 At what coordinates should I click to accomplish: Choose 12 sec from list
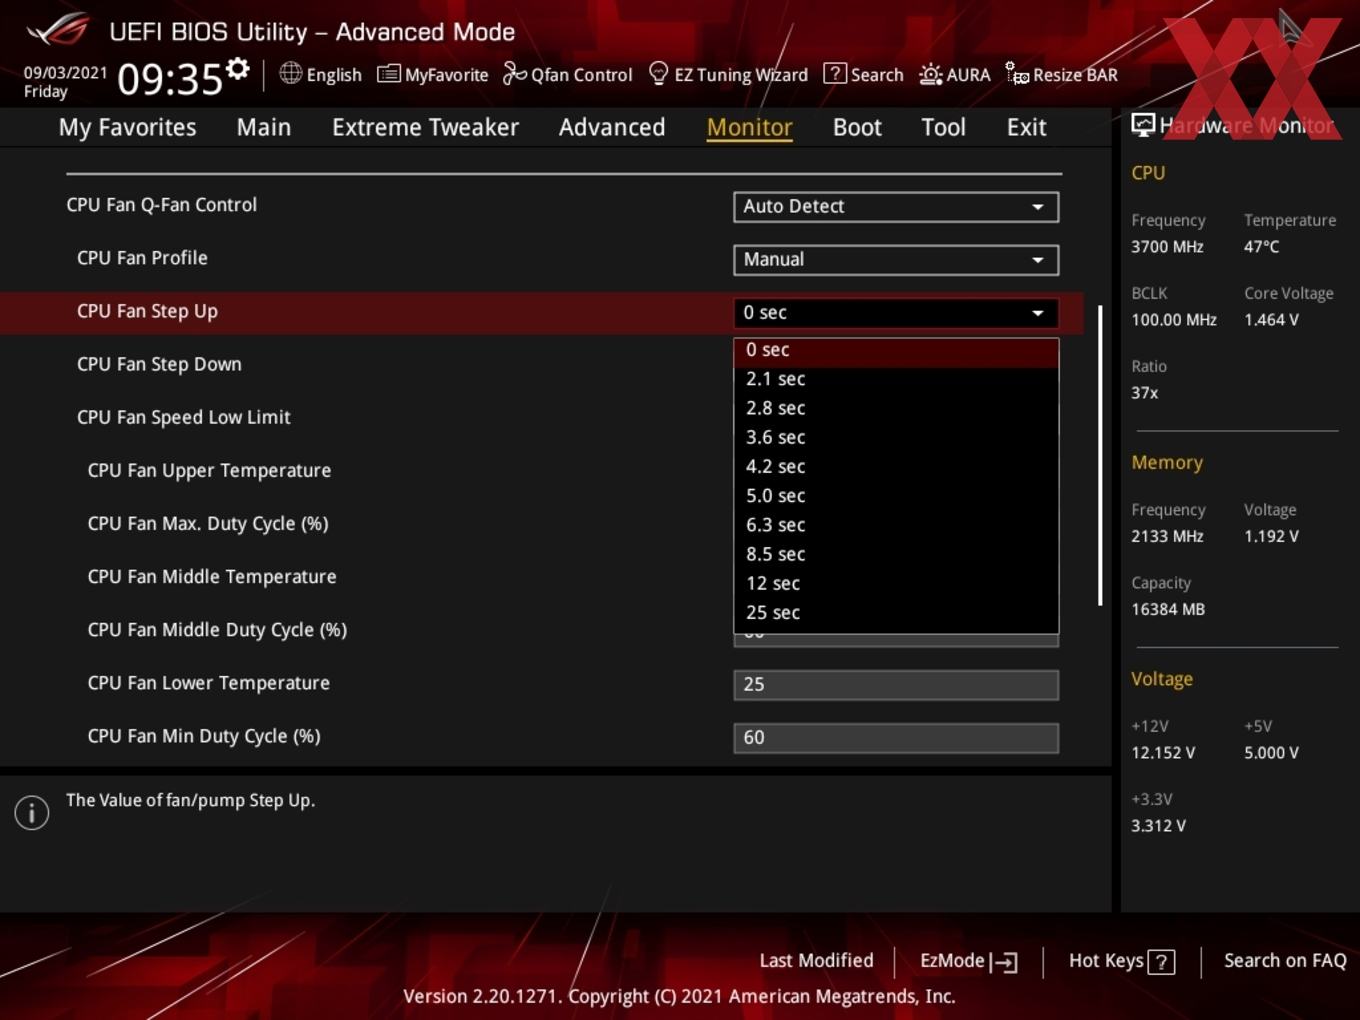(x=896, y=582)
